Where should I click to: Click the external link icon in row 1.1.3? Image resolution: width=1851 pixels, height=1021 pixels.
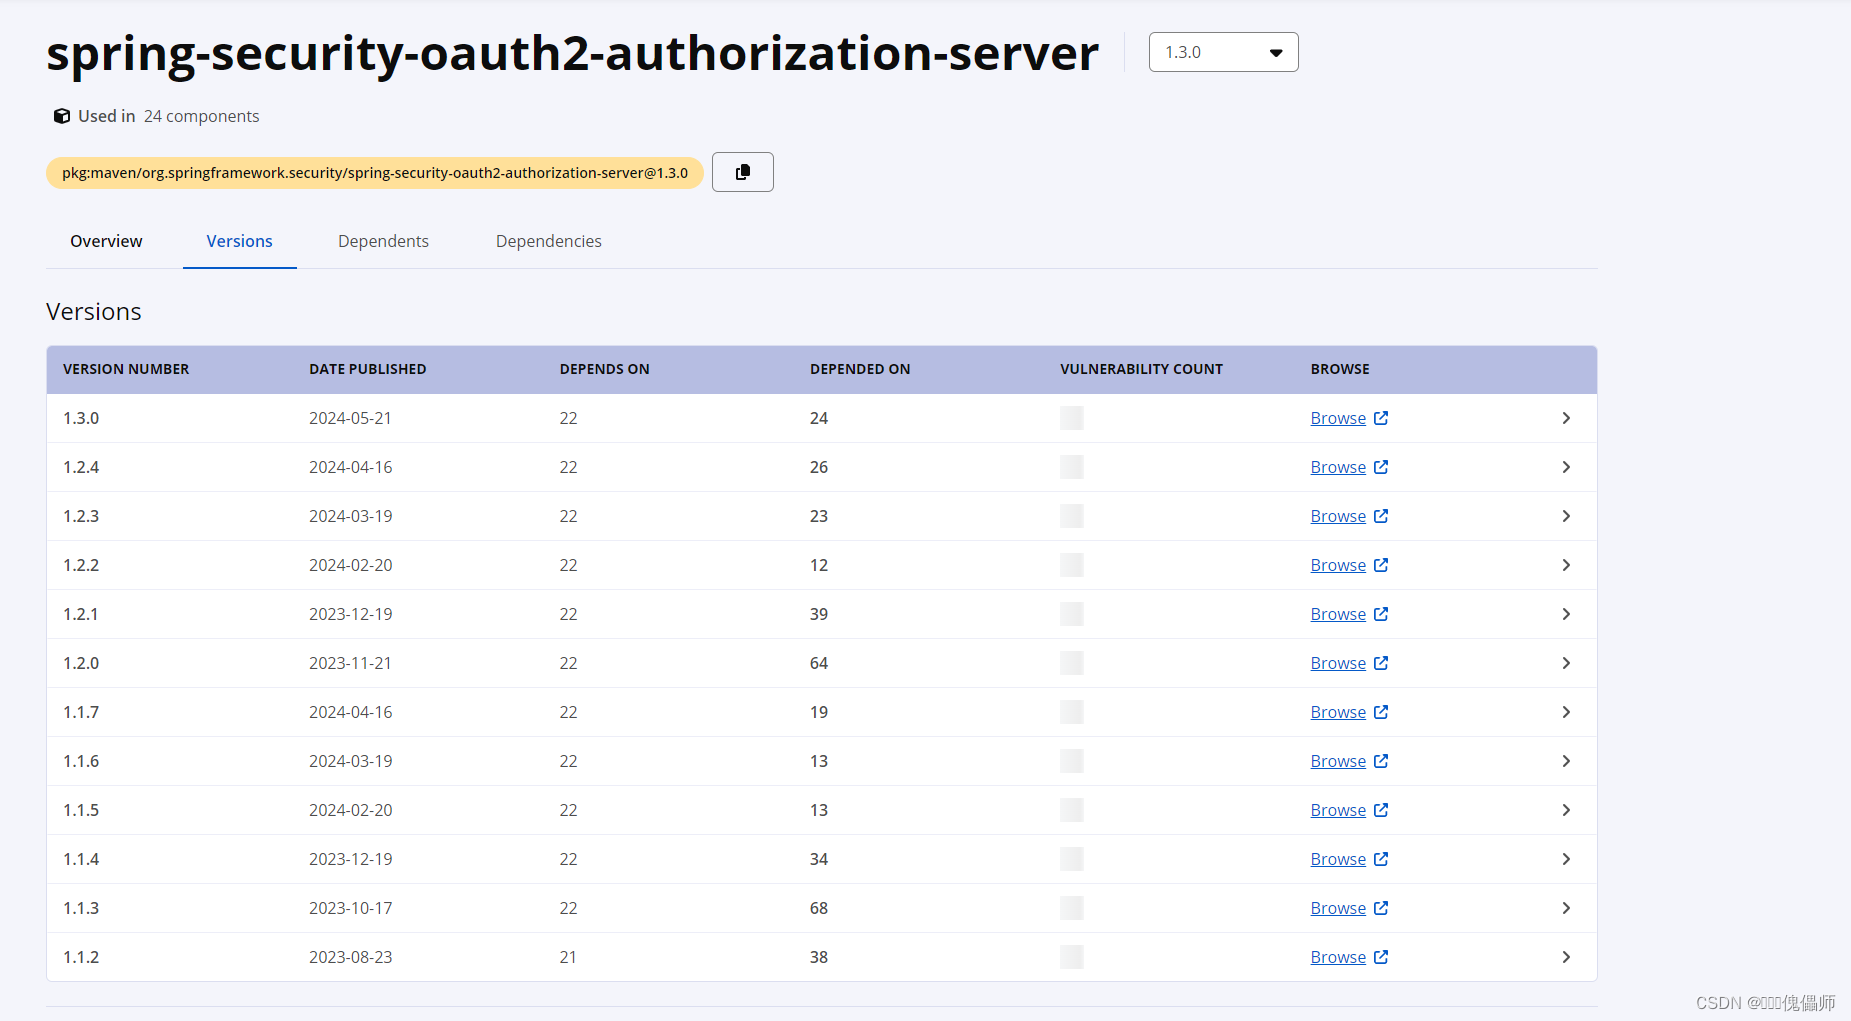(x=1381, y=908)
